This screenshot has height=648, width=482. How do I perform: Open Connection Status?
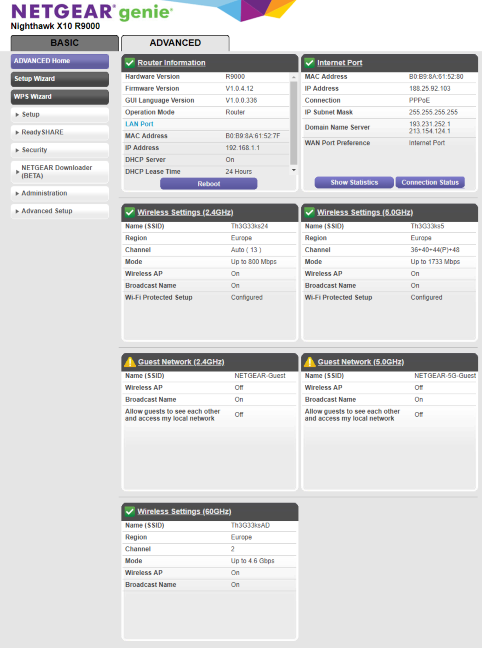click(430, 182)
